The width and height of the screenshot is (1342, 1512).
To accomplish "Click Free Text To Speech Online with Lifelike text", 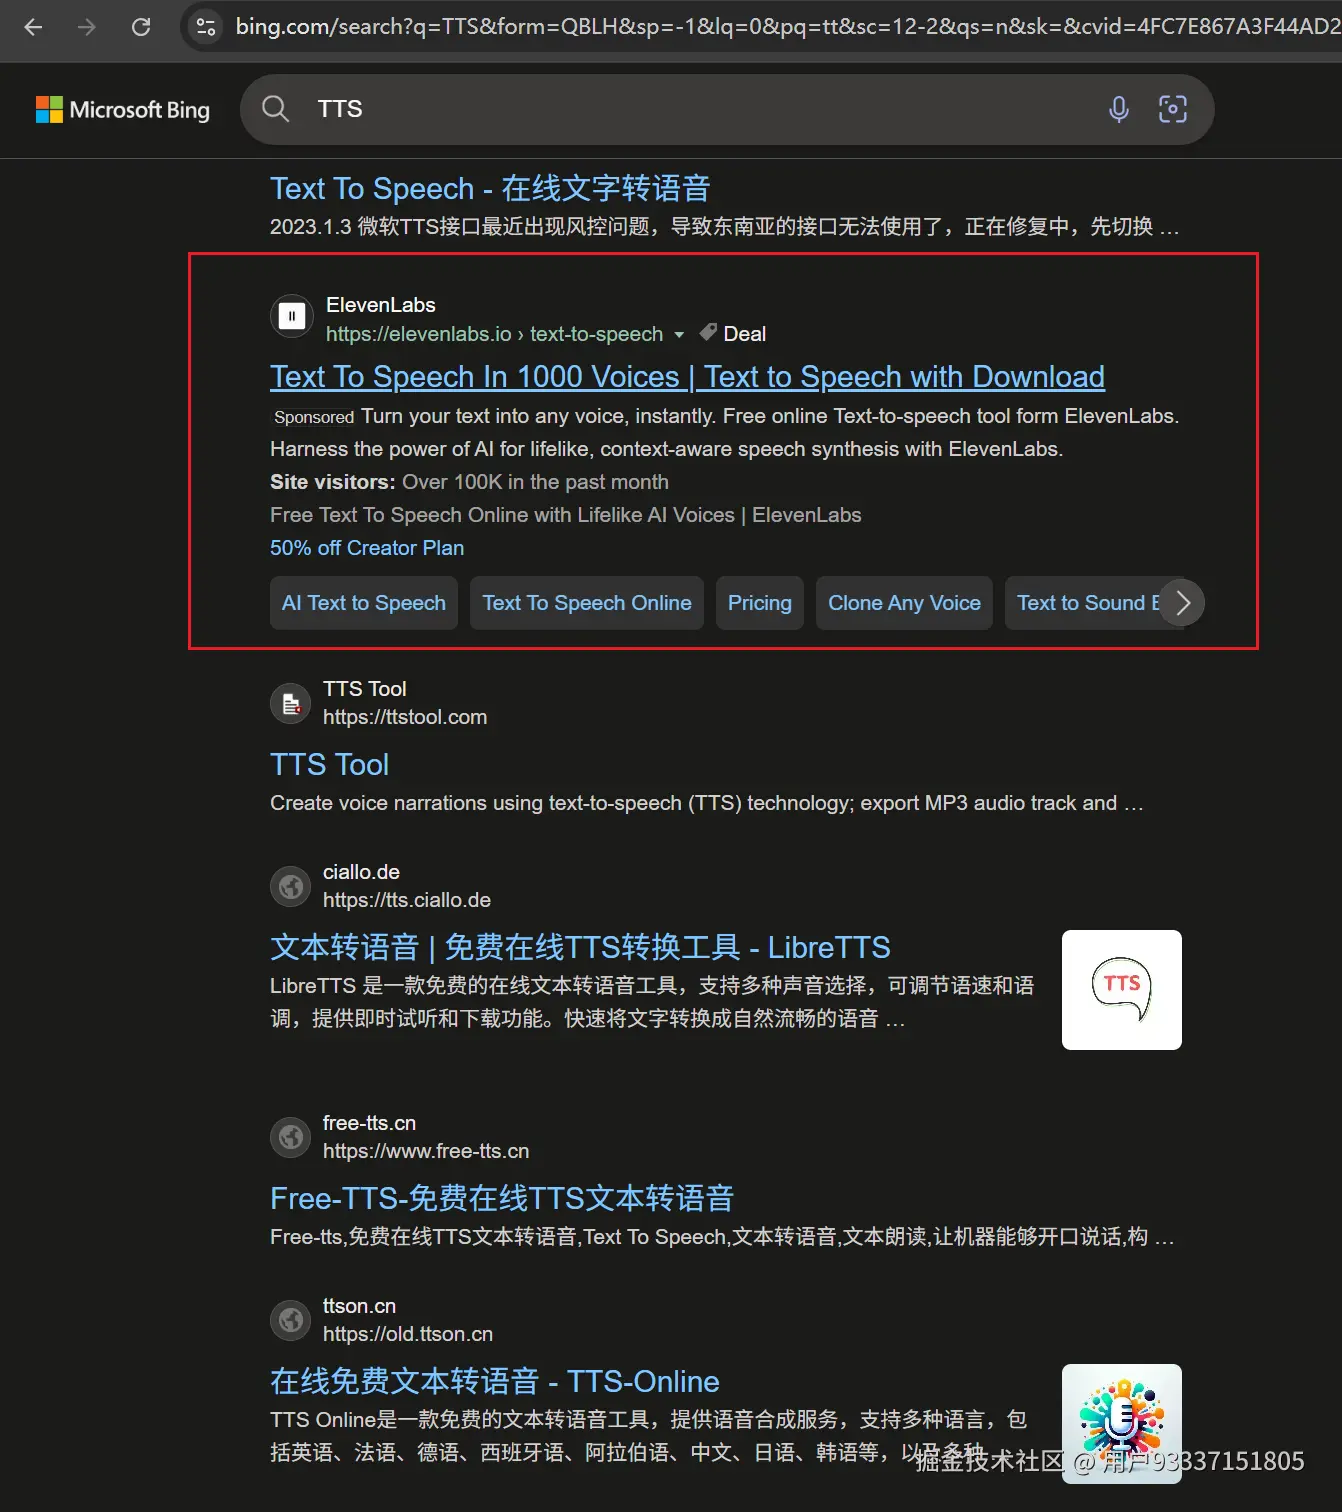I will pyautogui.click(x=565, y=515).
